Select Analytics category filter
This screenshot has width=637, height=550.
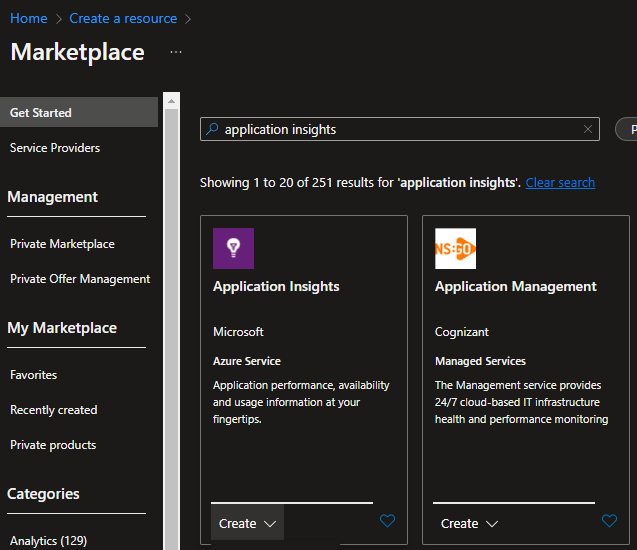coord(48,541)
